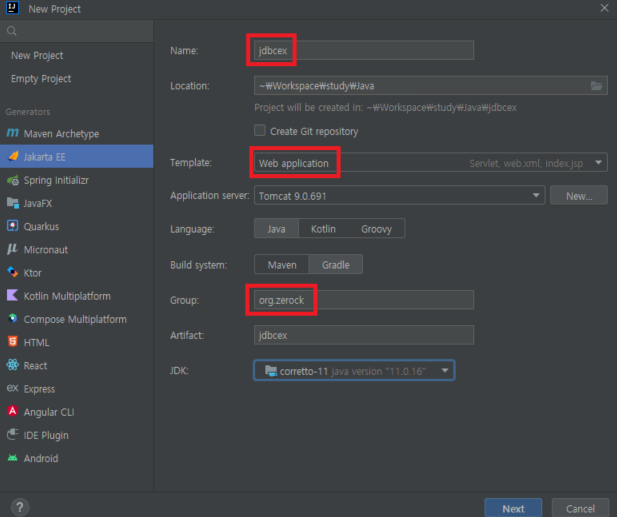Select the Express generator label

[x=39, y=389]
